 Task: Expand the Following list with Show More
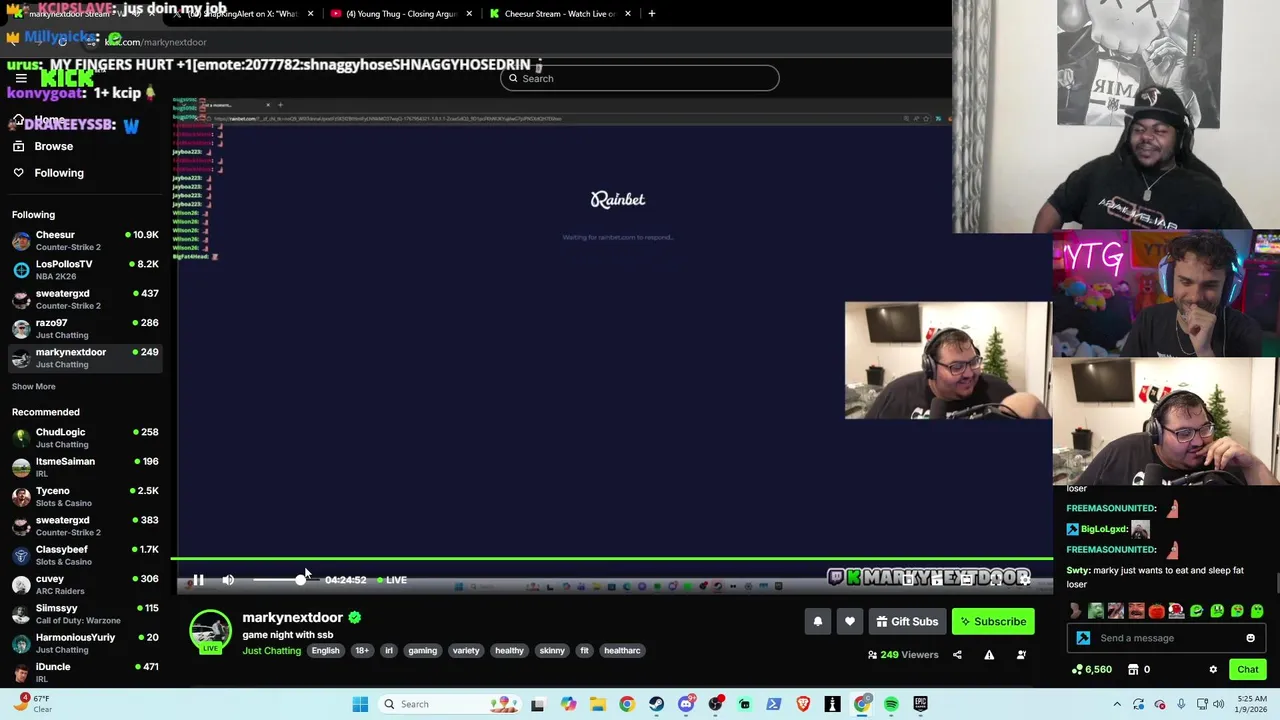point(34,387)
